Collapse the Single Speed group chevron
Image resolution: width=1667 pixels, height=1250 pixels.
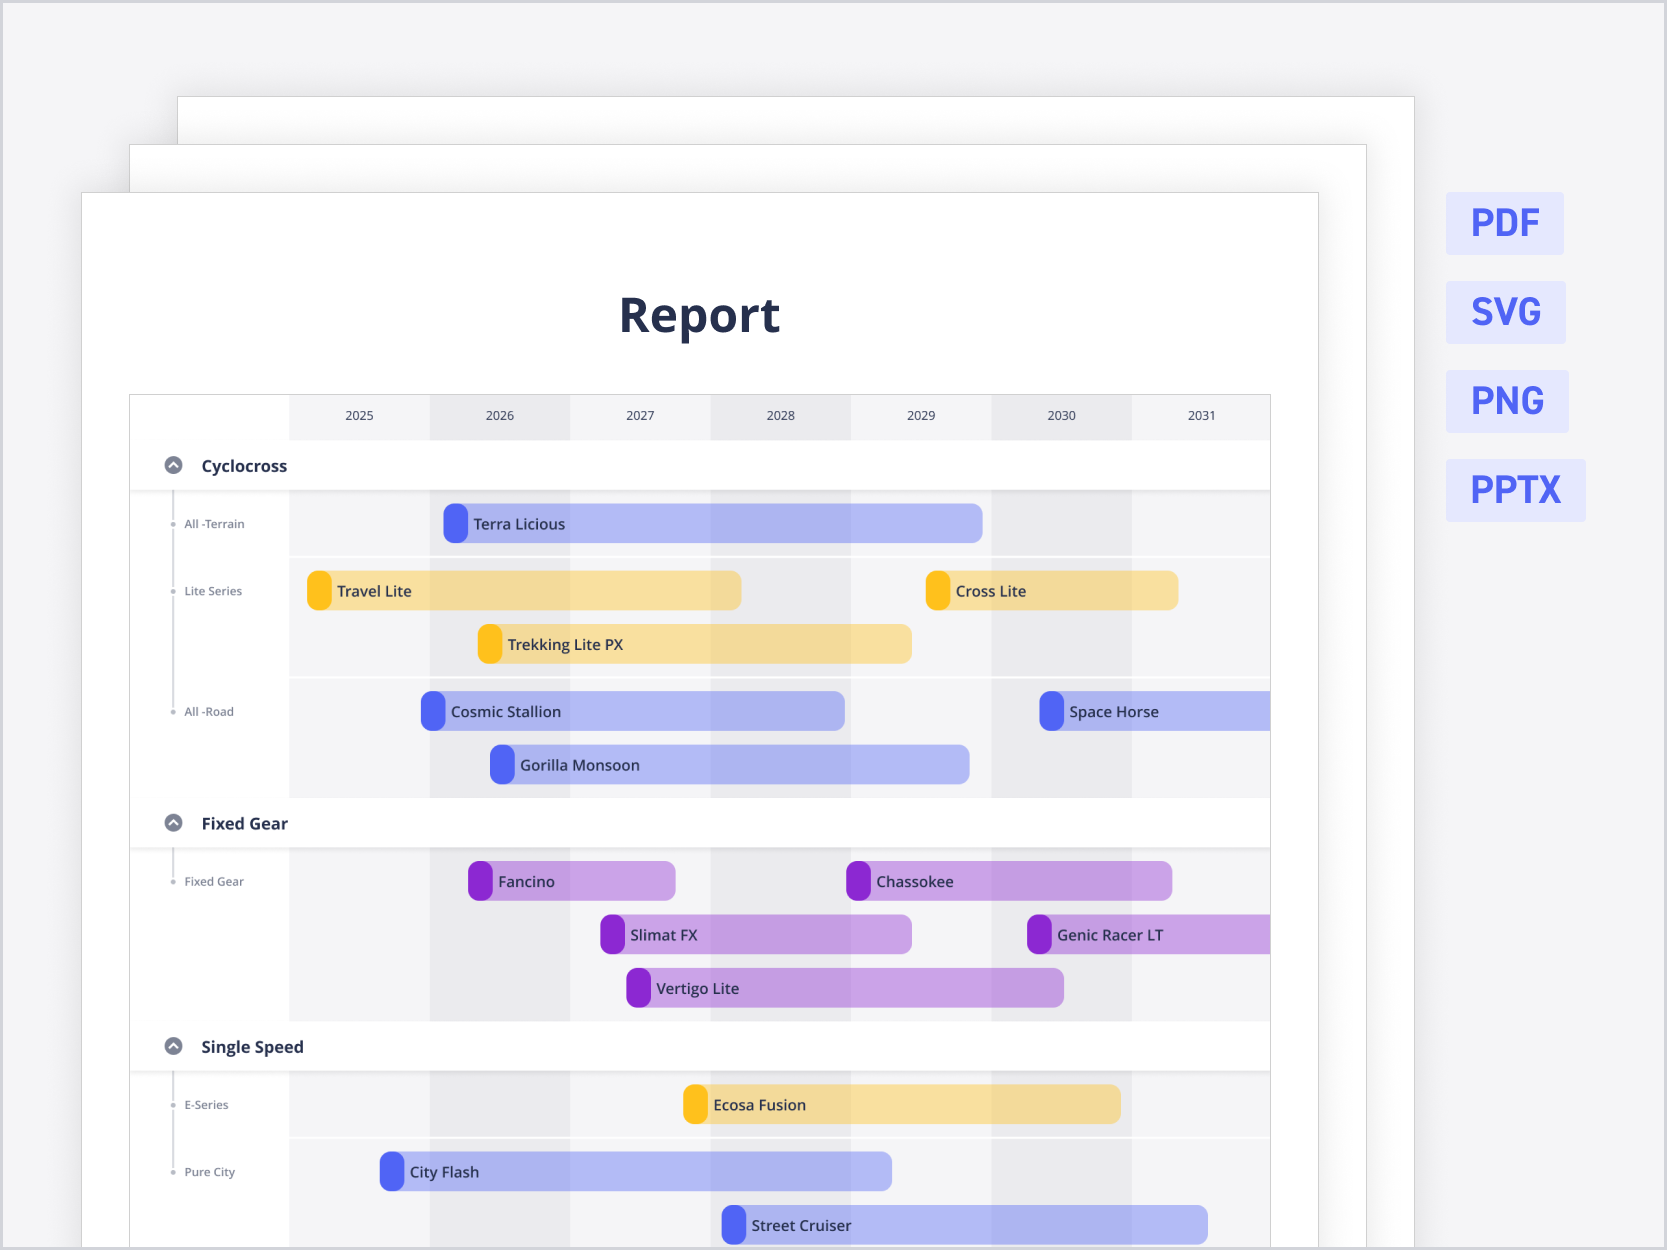click(174, 1046)
